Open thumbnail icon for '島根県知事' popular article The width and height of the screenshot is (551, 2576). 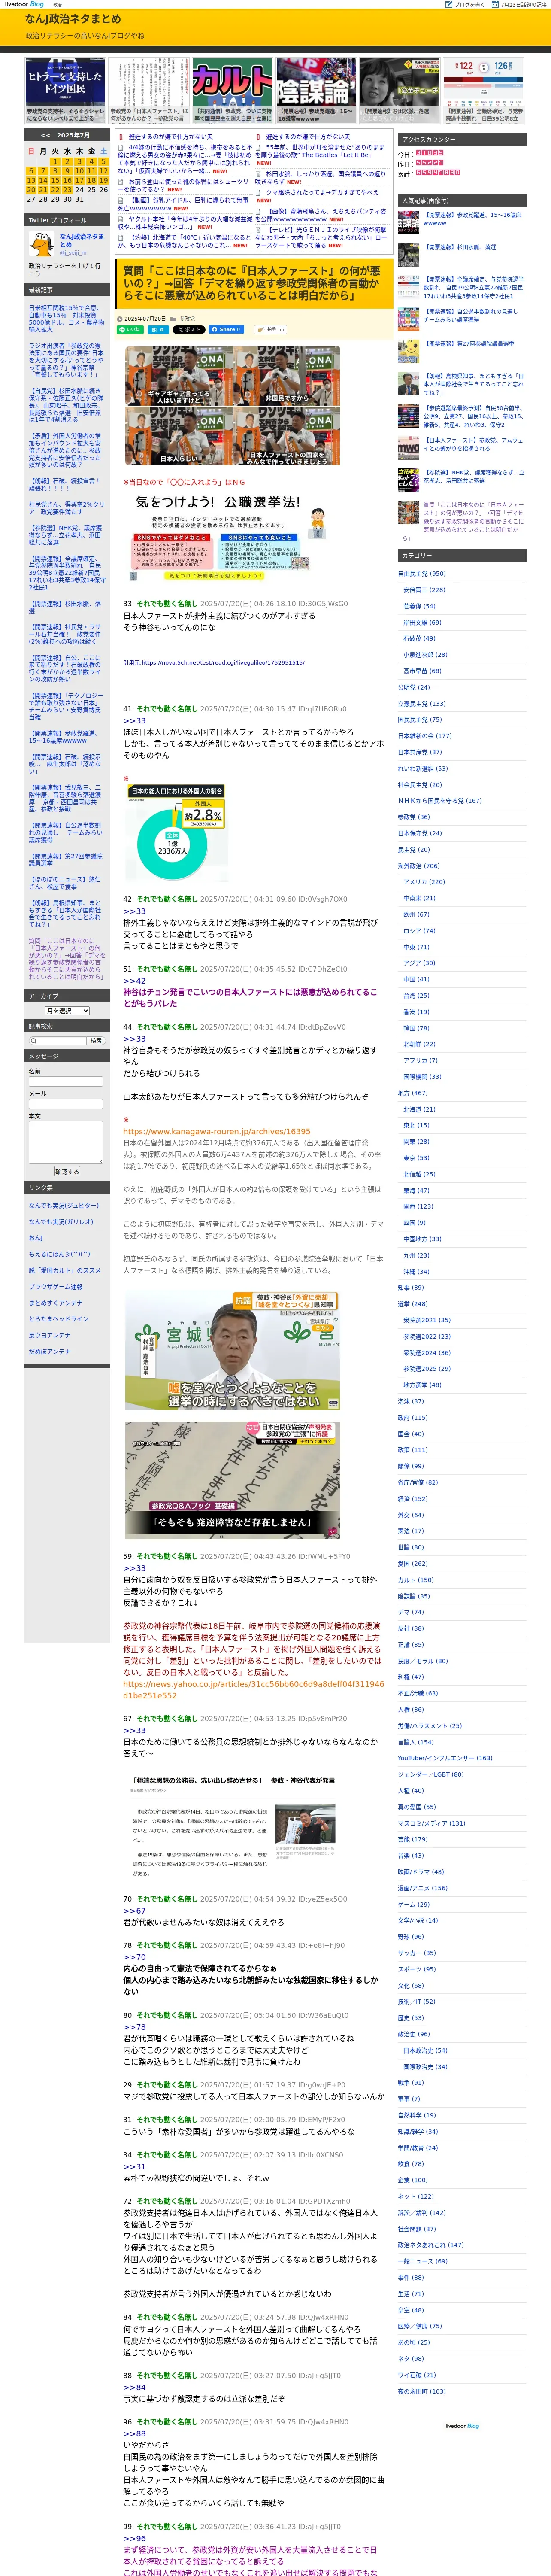(x=408, y=383)
